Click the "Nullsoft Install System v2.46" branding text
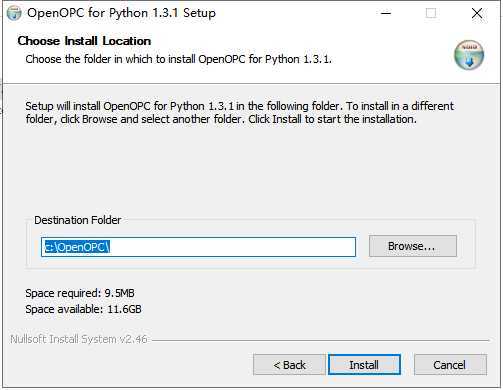 (x=79, y=339)
